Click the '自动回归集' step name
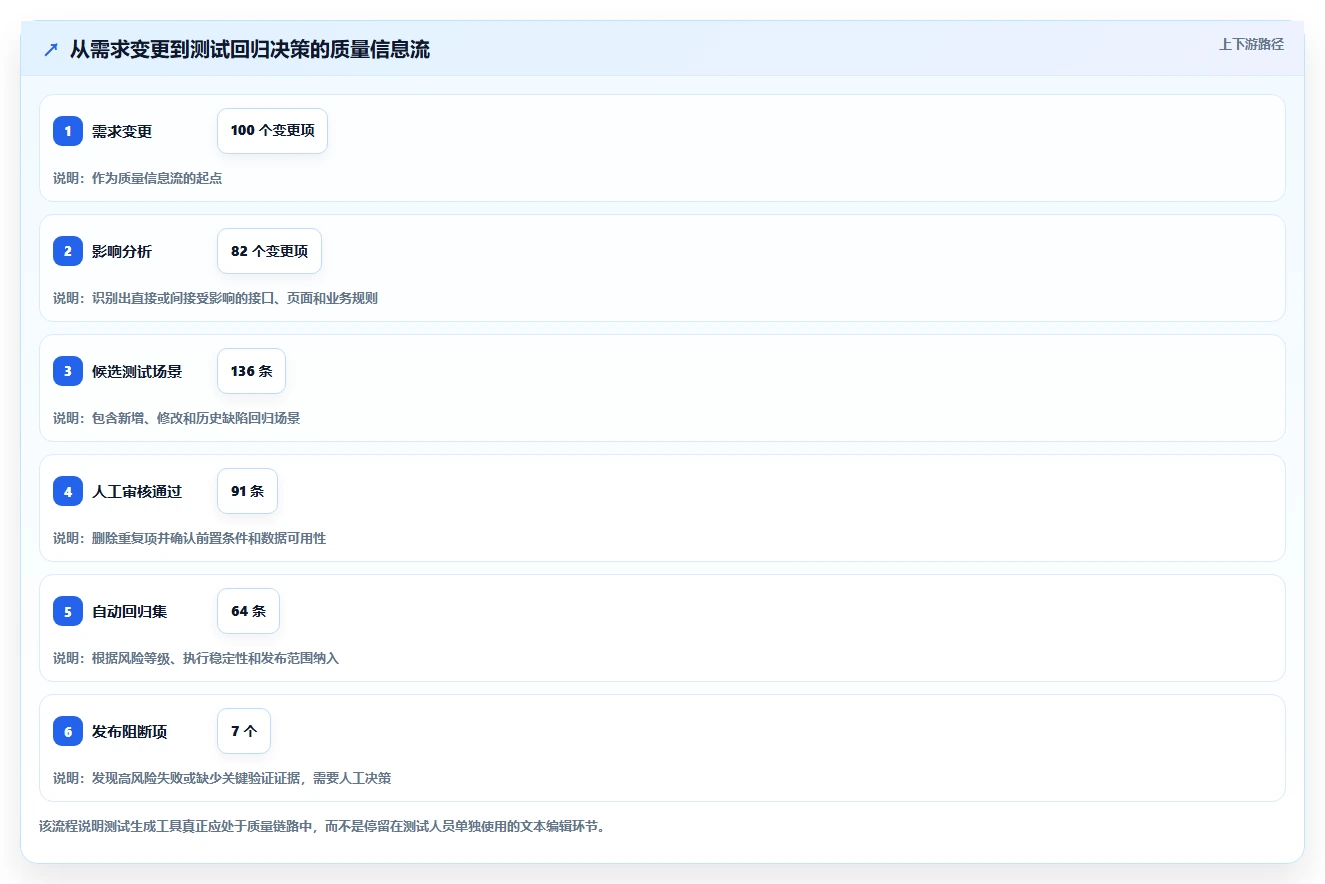 tap(130, 611)
